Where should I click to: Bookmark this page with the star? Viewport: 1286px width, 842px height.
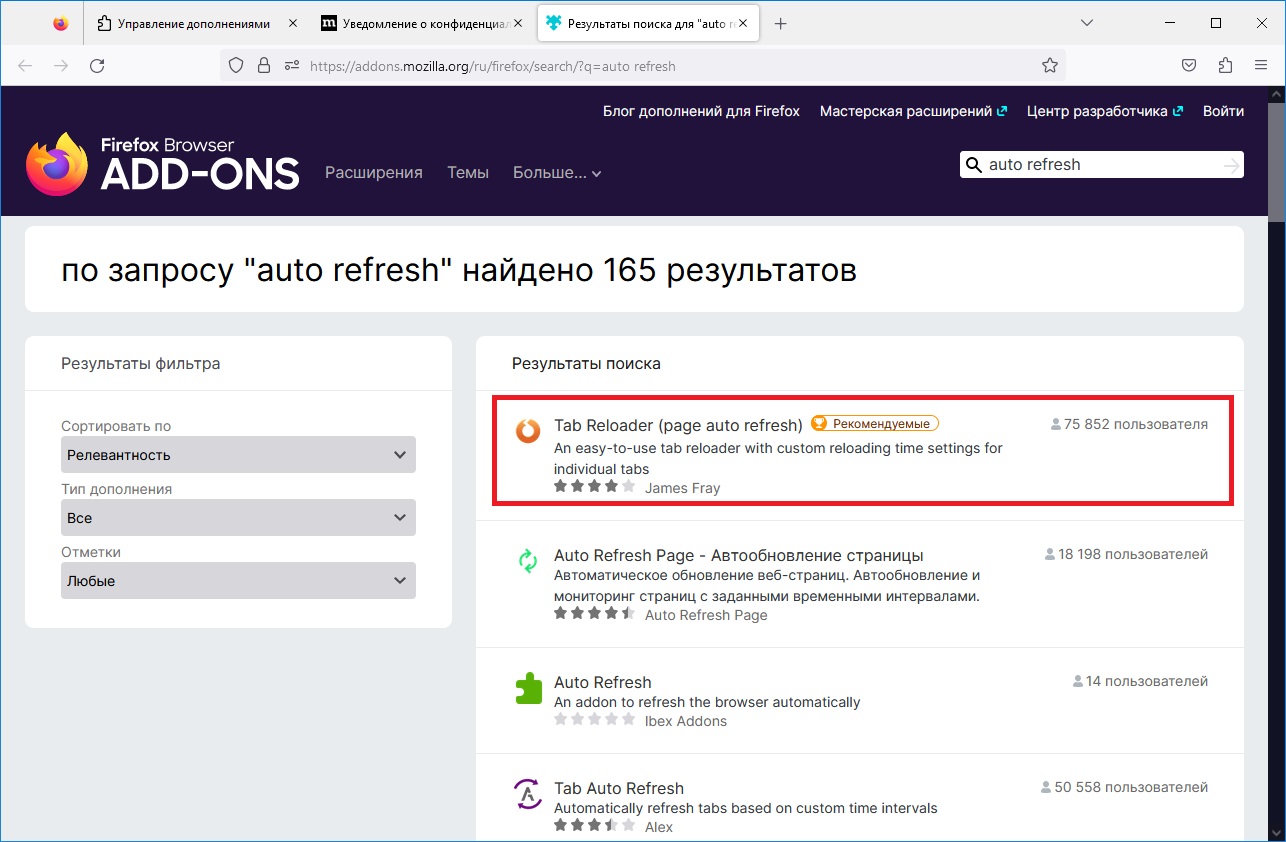click(1049, 66)
